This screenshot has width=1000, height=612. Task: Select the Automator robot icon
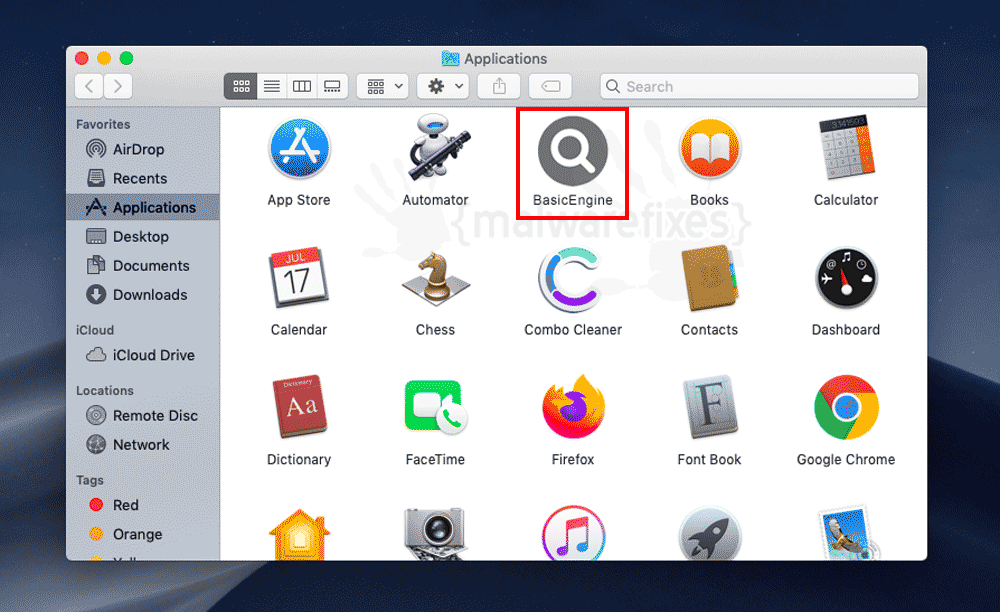pos(437,147)
